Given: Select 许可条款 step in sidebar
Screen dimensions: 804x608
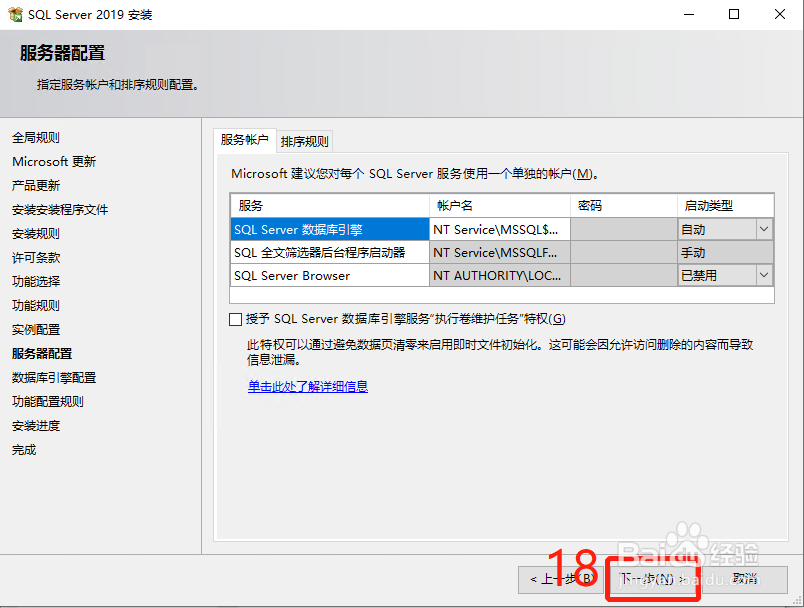Looking at the screenshot, I should (x=36, y=257).
